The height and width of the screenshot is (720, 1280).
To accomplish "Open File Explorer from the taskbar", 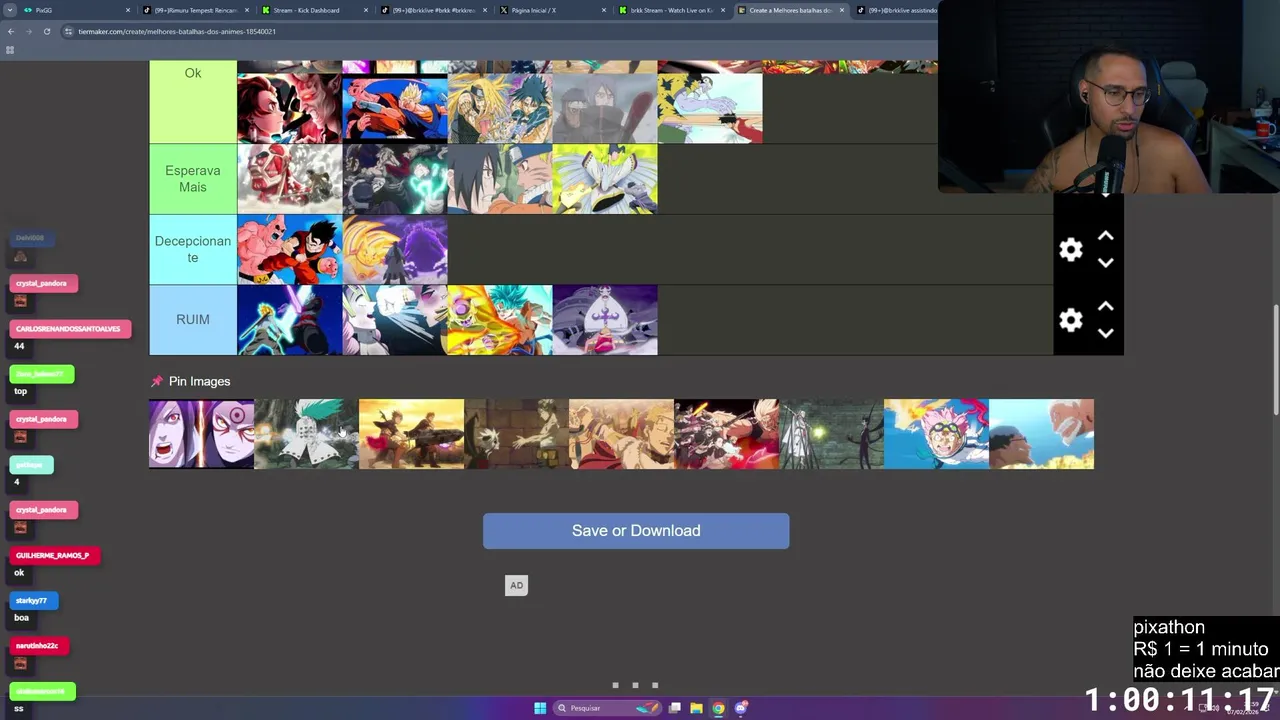I will [696, 708].
